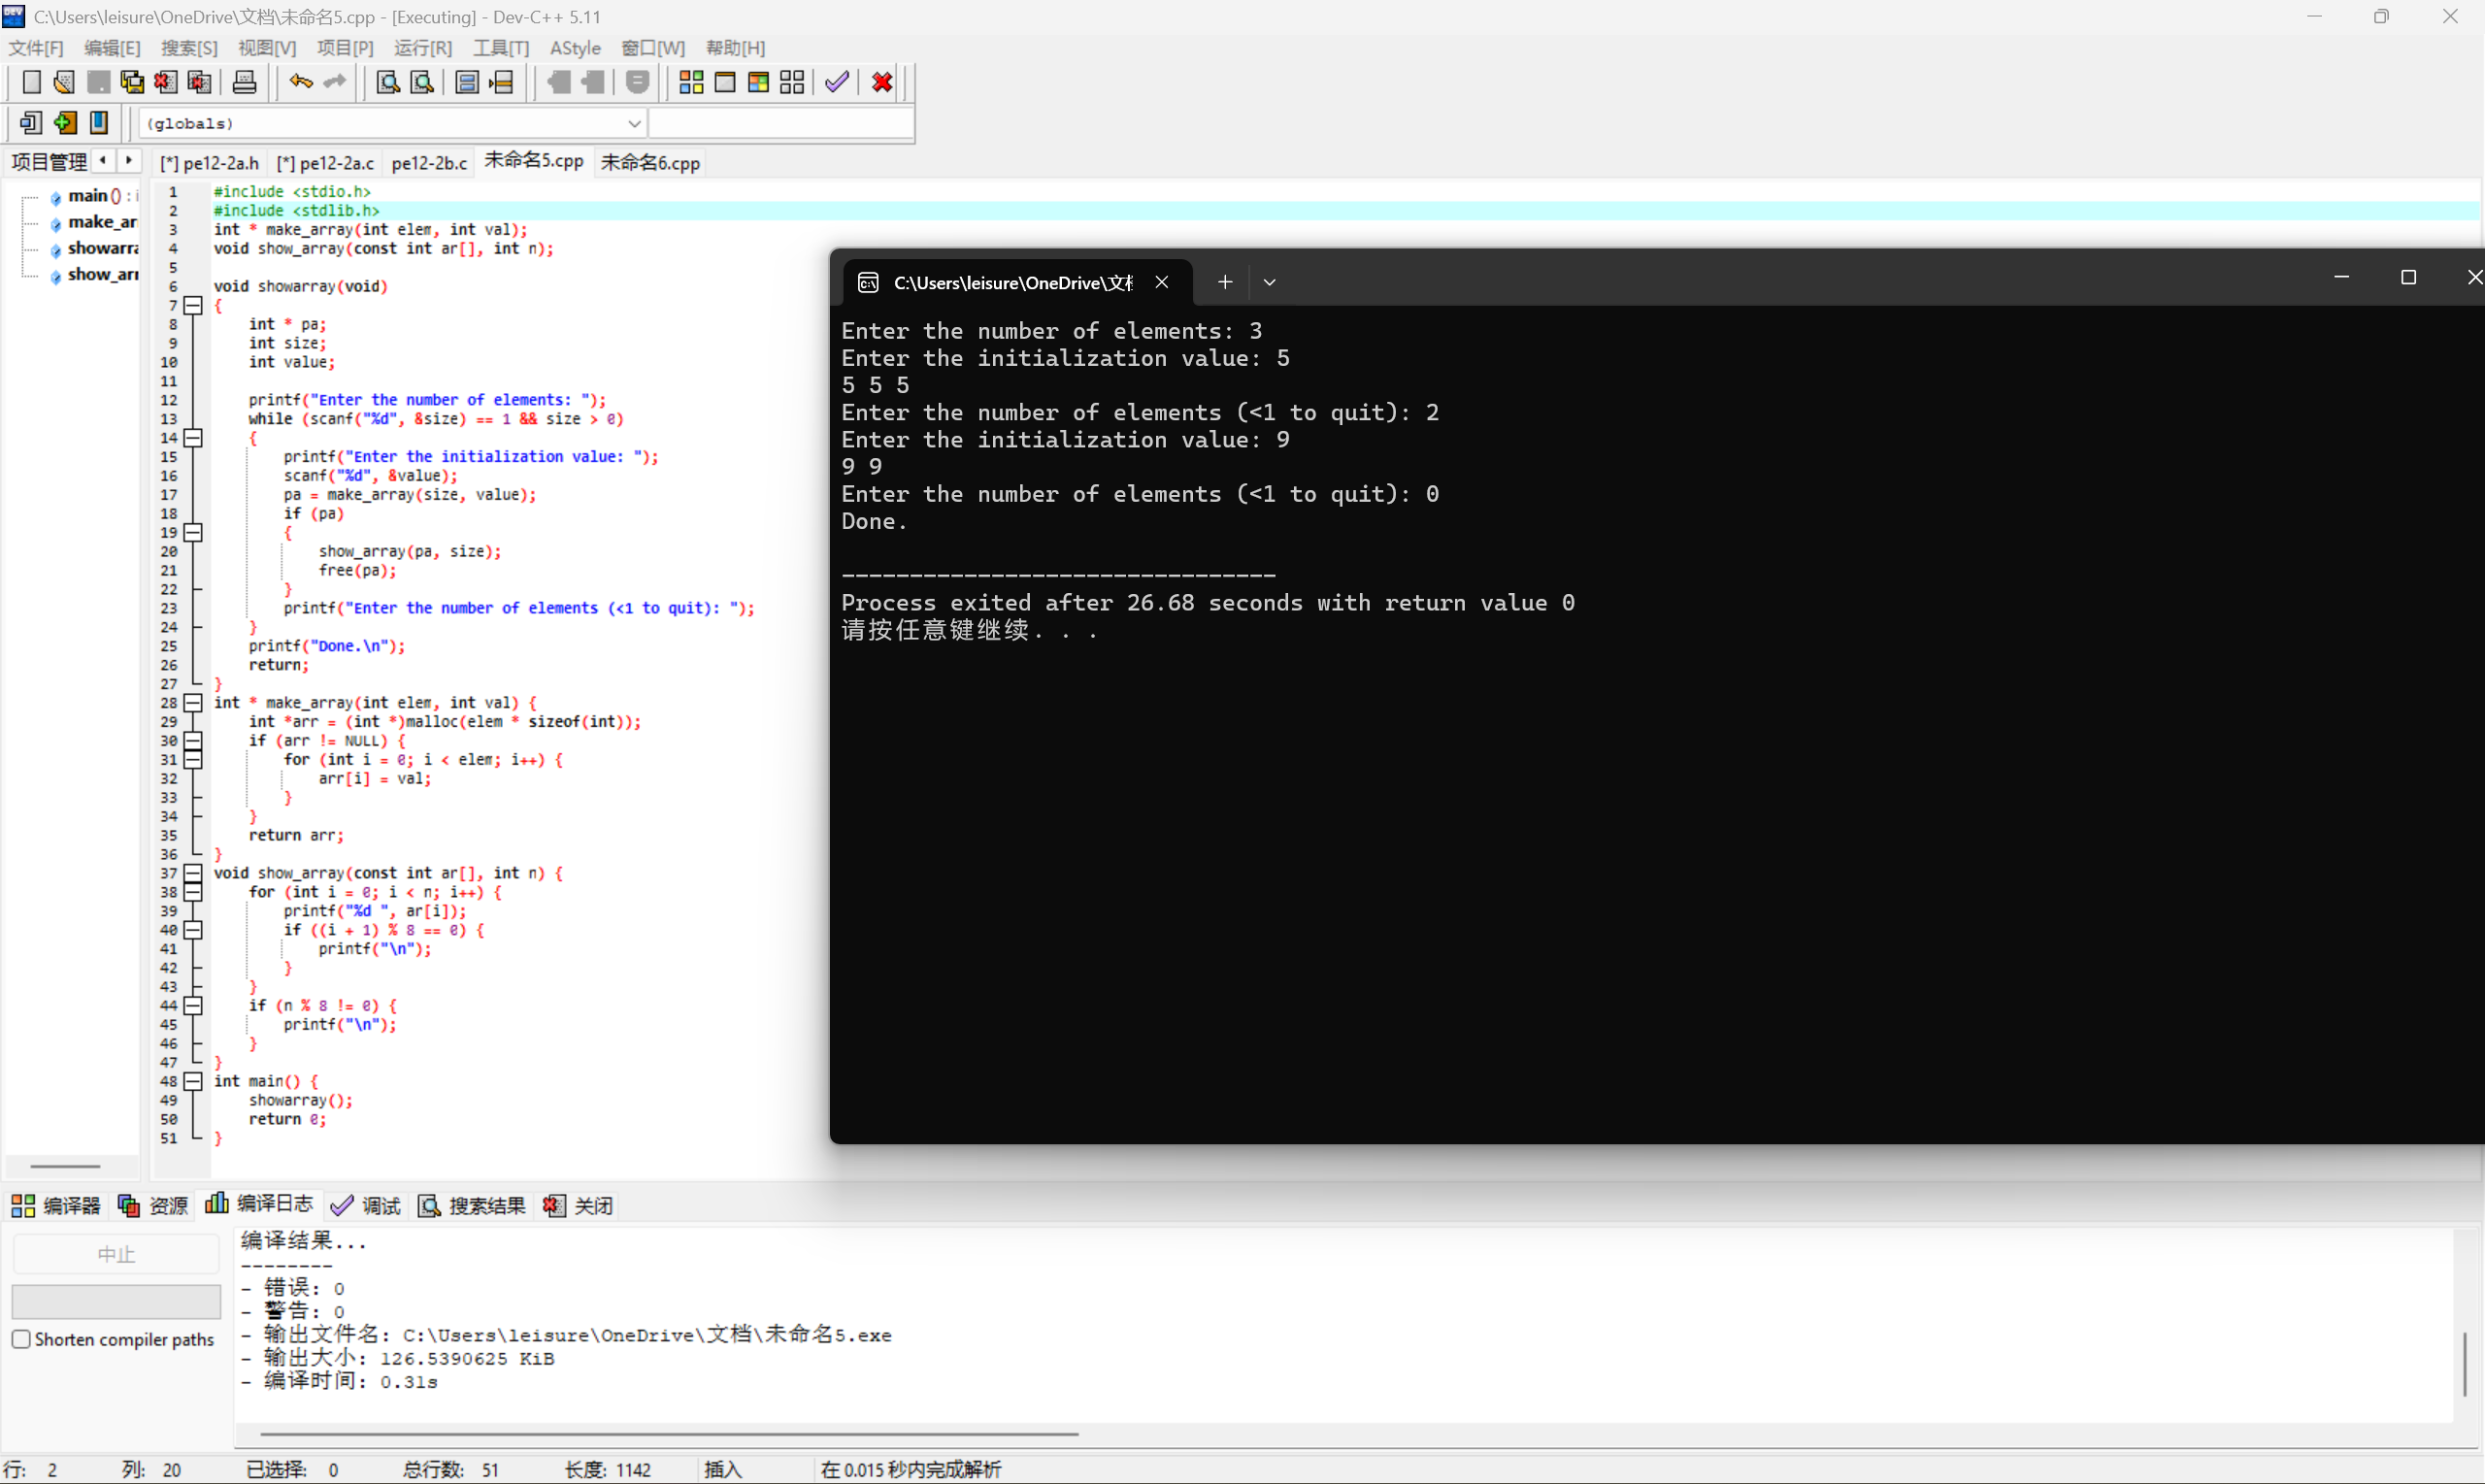Image resolution: width=2485 pixels, height=1484 pixels.
Task: Run the compiled program
Action: (x=726, y=82)
